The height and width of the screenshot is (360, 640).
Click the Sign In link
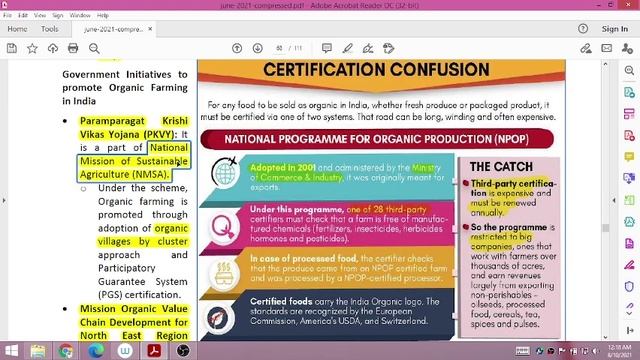coord(615,29)
